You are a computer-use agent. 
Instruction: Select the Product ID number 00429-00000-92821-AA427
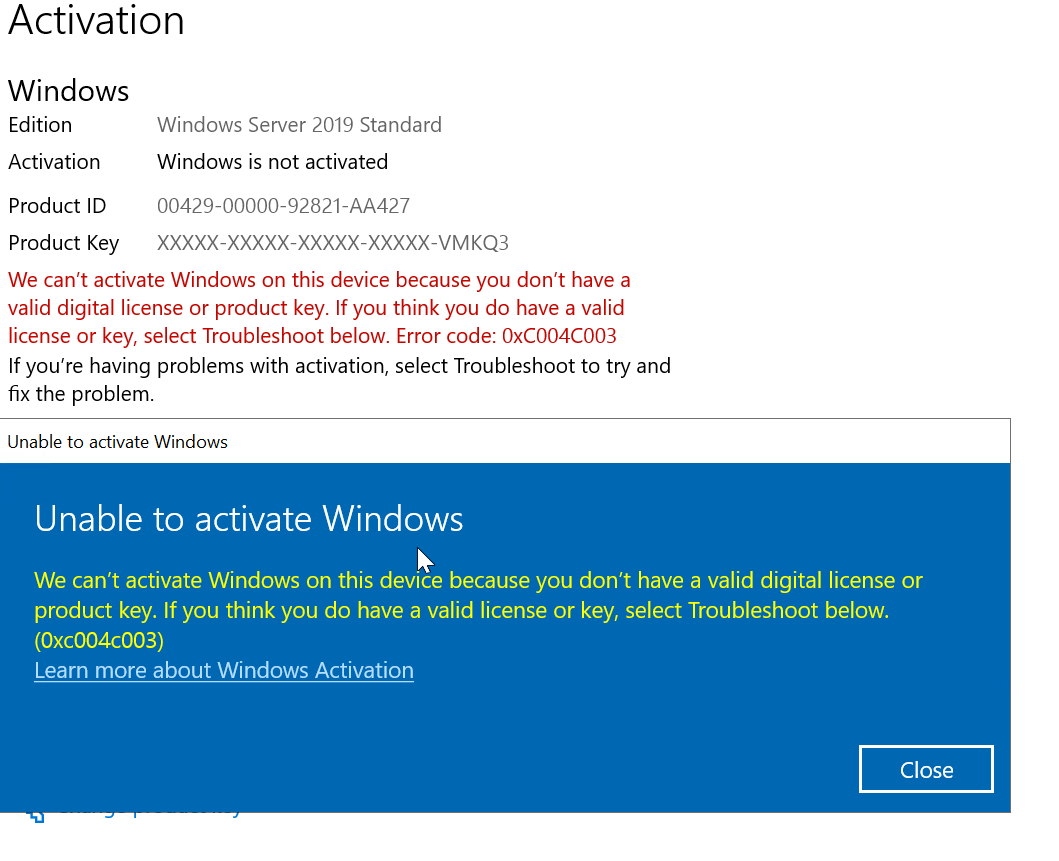[x=283, y=206]
